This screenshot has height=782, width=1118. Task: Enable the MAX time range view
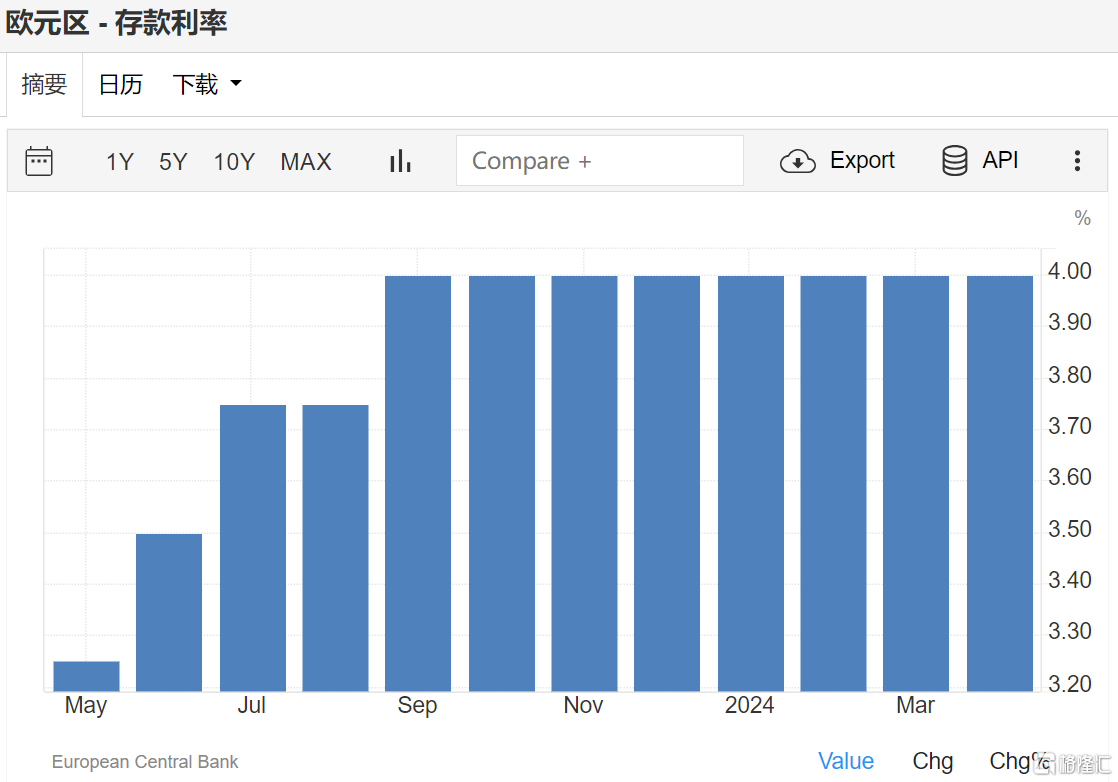[306, 161]
